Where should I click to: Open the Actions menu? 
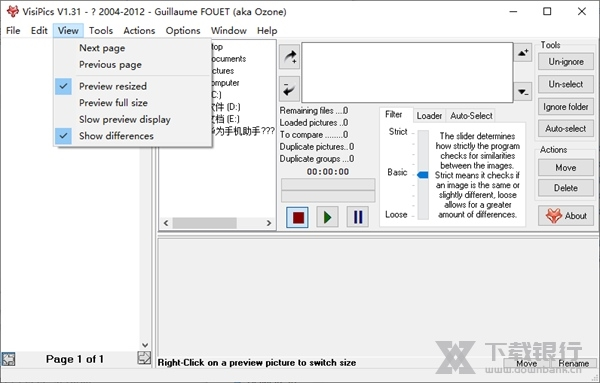(x=139, y=31)
